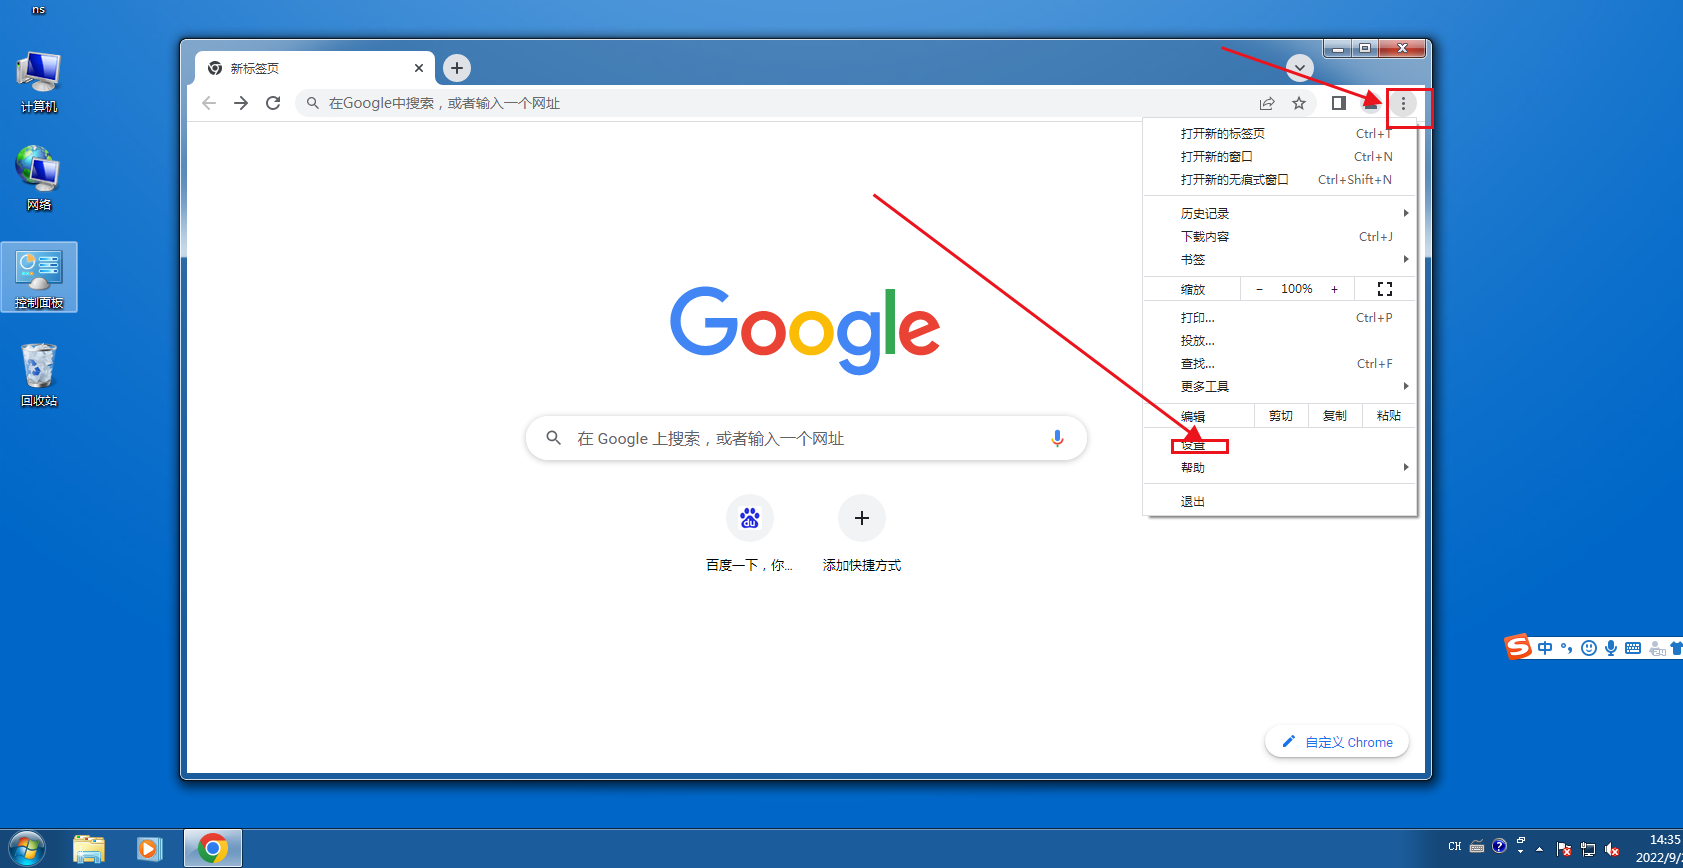Image resolution: width=1683 pixels, height=868 pixels.
Task: Open the 百度一下 shortcut tile
Action: click(x=749, y=535)
